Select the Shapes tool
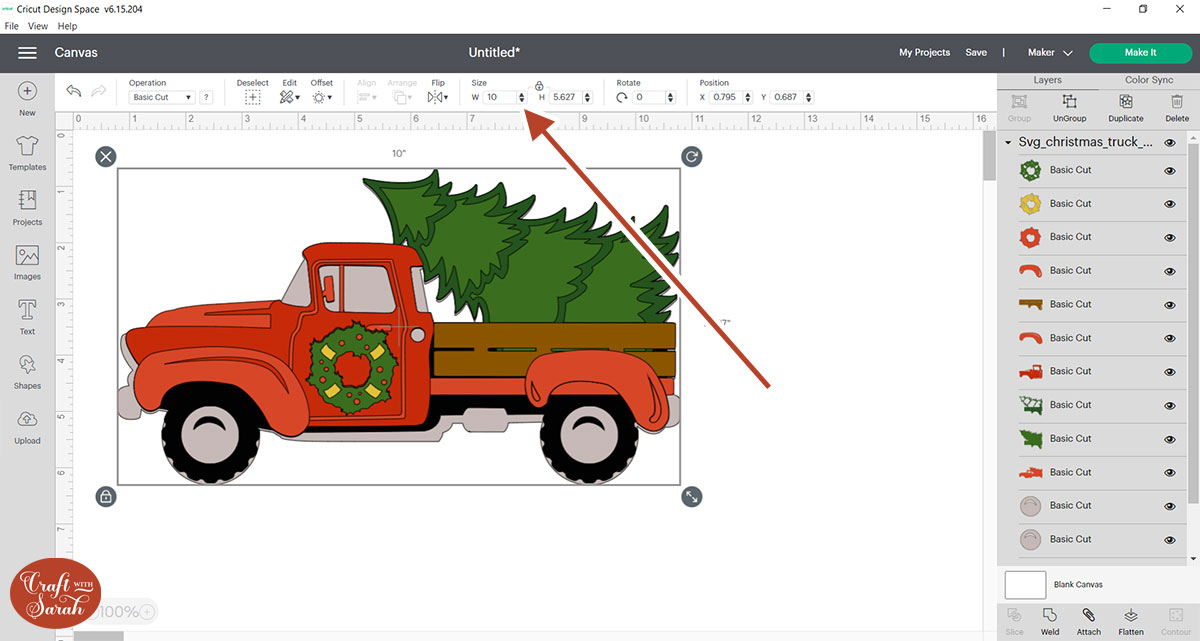1200x641 pixels. [27, 365]
